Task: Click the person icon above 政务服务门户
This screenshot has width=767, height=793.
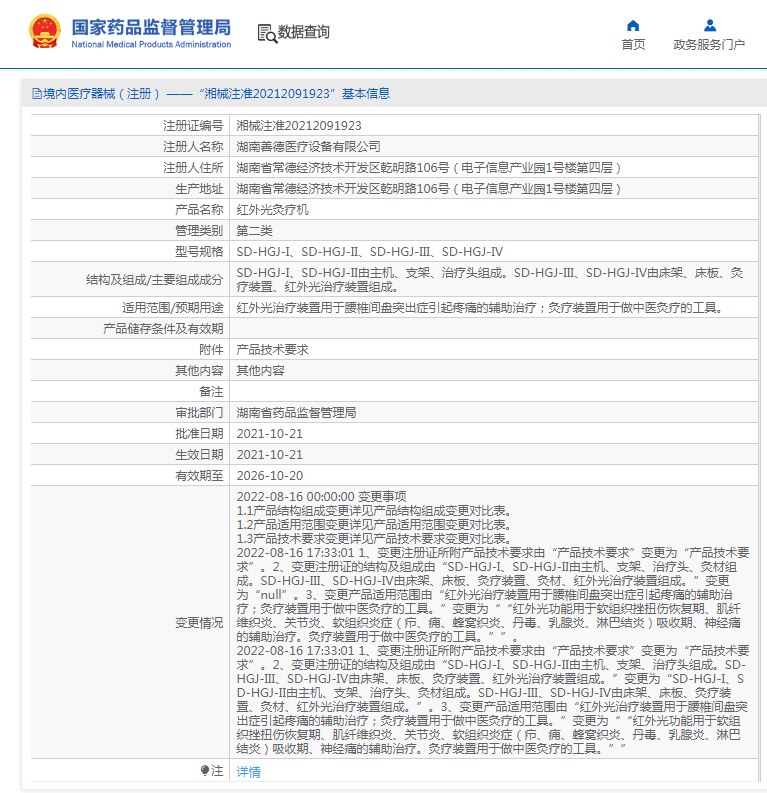Action: click(710, 25)
